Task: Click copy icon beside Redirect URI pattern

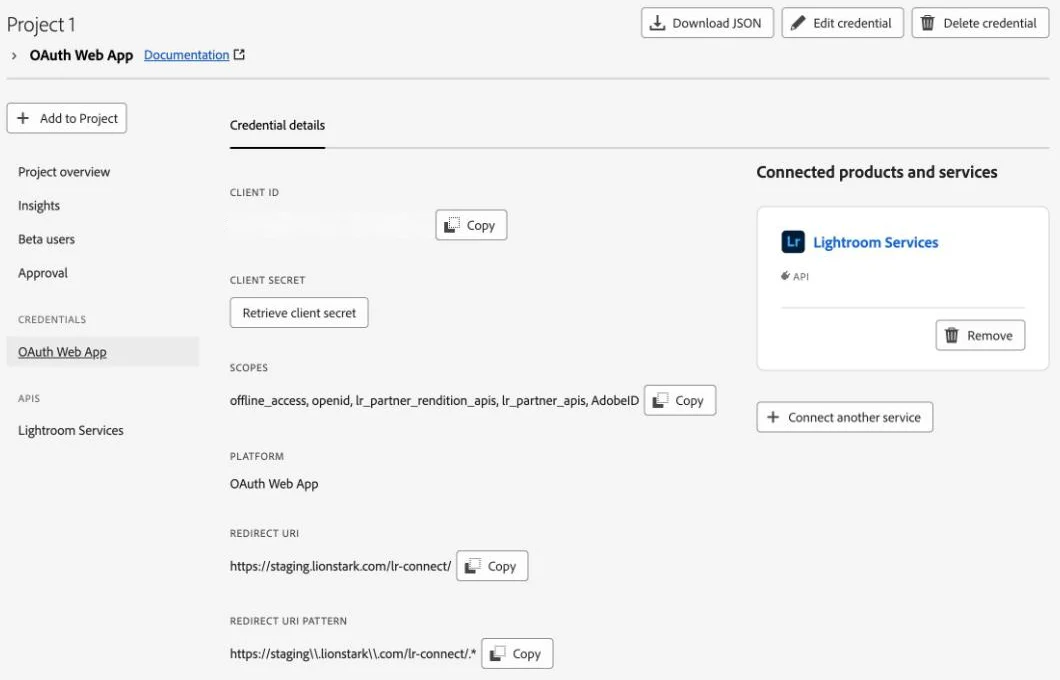Action: pyautogui.click(x=498, y=654)
